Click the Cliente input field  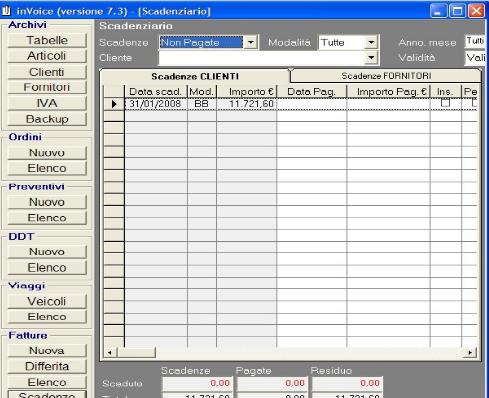coord(262,58)
